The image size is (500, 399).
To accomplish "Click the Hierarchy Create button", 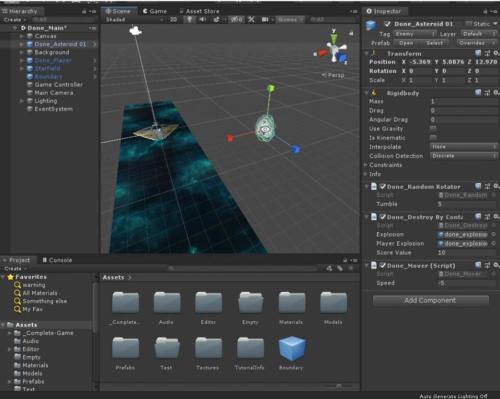I will coord(15,20).
